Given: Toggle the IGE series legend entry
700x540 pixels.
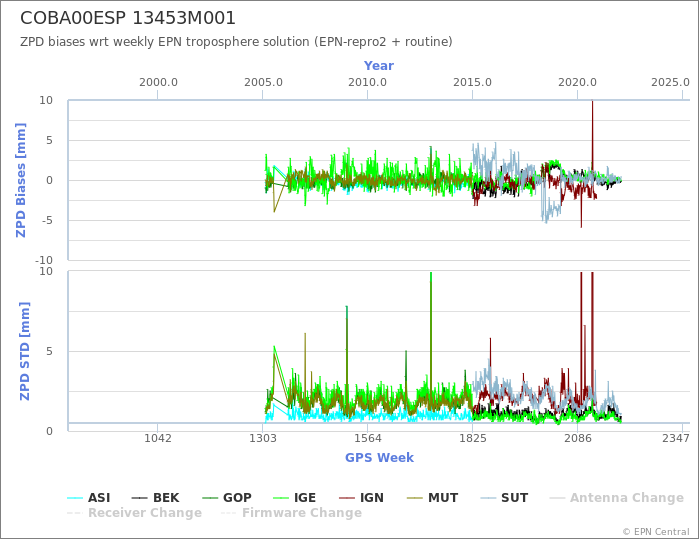Looking at the screenshot, I should [x=294, y=498].
